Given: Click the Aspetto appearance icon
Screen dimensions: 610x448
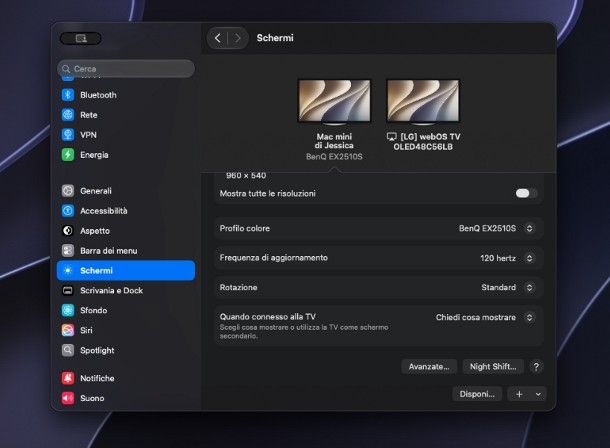Looking at the screenshot, I should point(68,231).
